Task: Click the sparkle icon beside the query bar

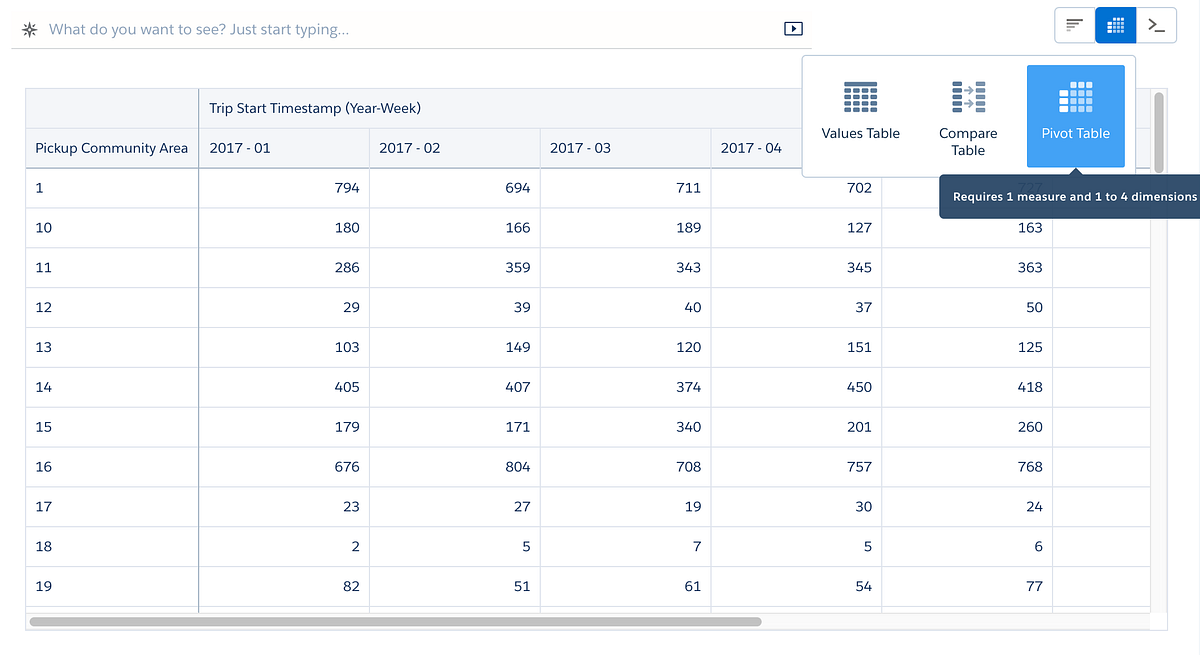Action: [28, 28]
